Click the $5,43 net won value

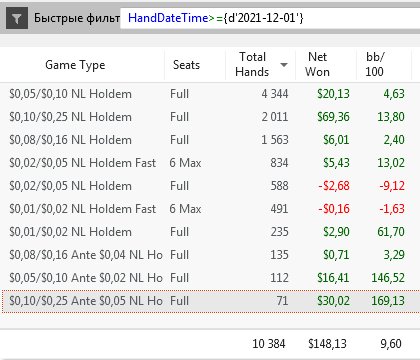(x=336, y=163)
